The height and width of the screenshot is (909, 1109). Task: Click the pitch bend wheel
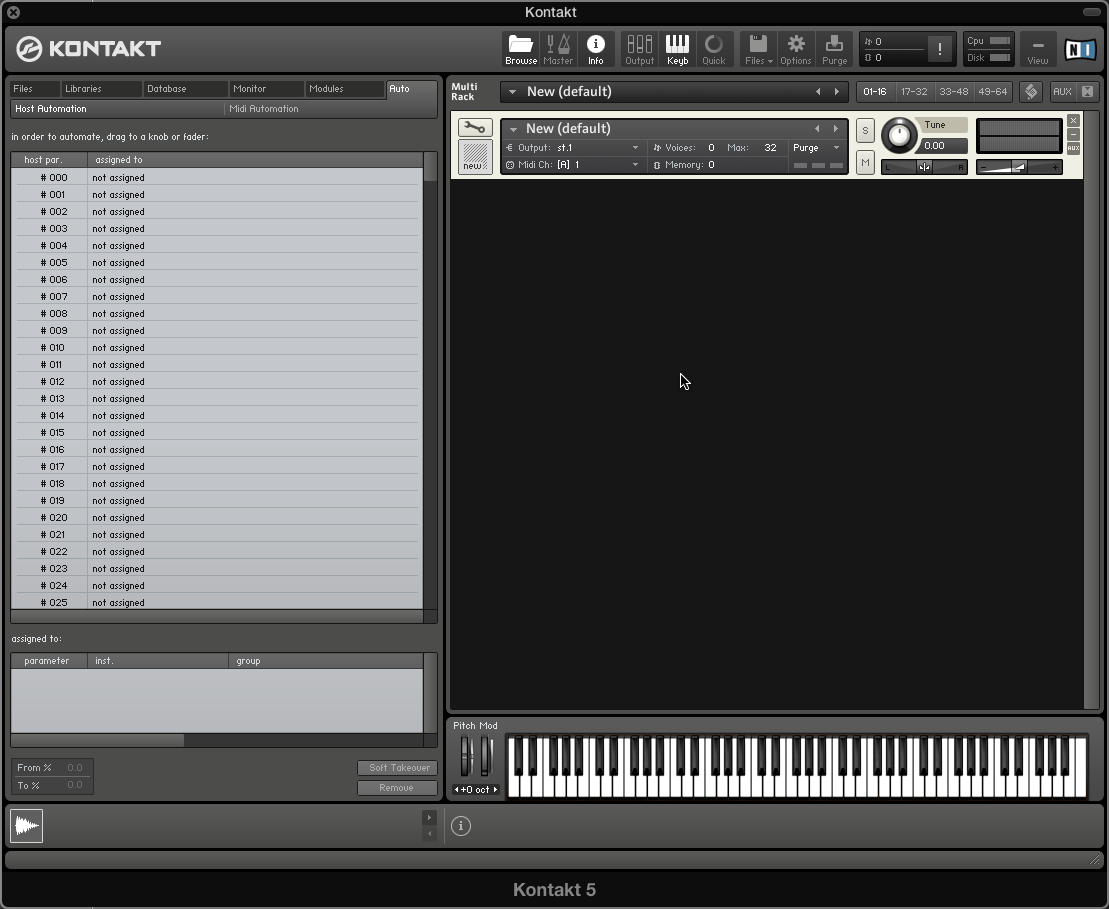(x=465, y=756)
